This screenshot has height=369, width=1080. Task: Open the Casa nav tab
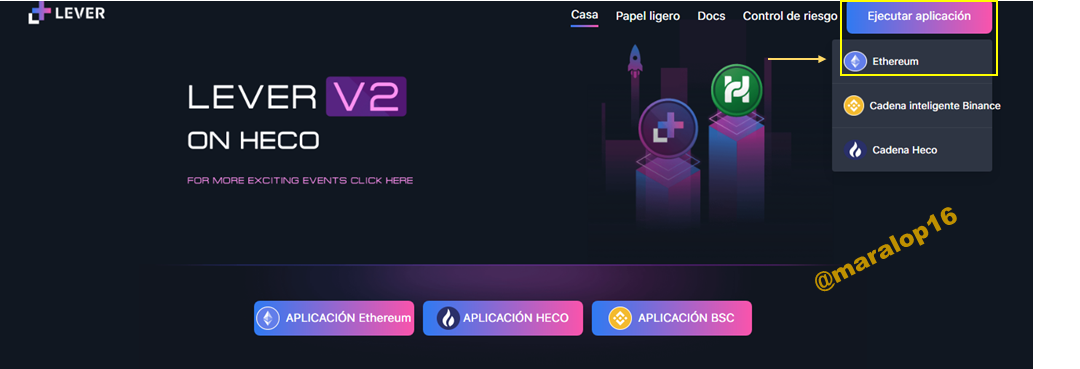pos(584,15)
